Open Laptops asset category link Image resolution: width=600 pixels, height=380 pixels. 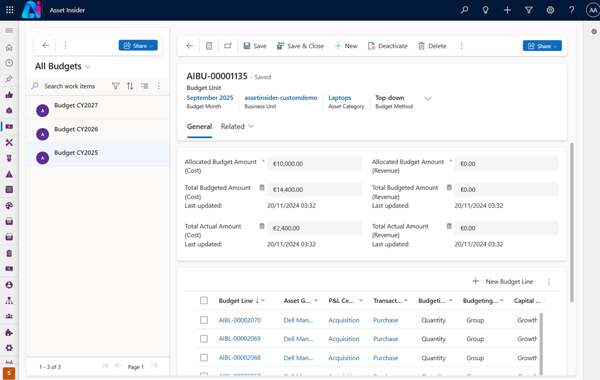coord(340,98)
